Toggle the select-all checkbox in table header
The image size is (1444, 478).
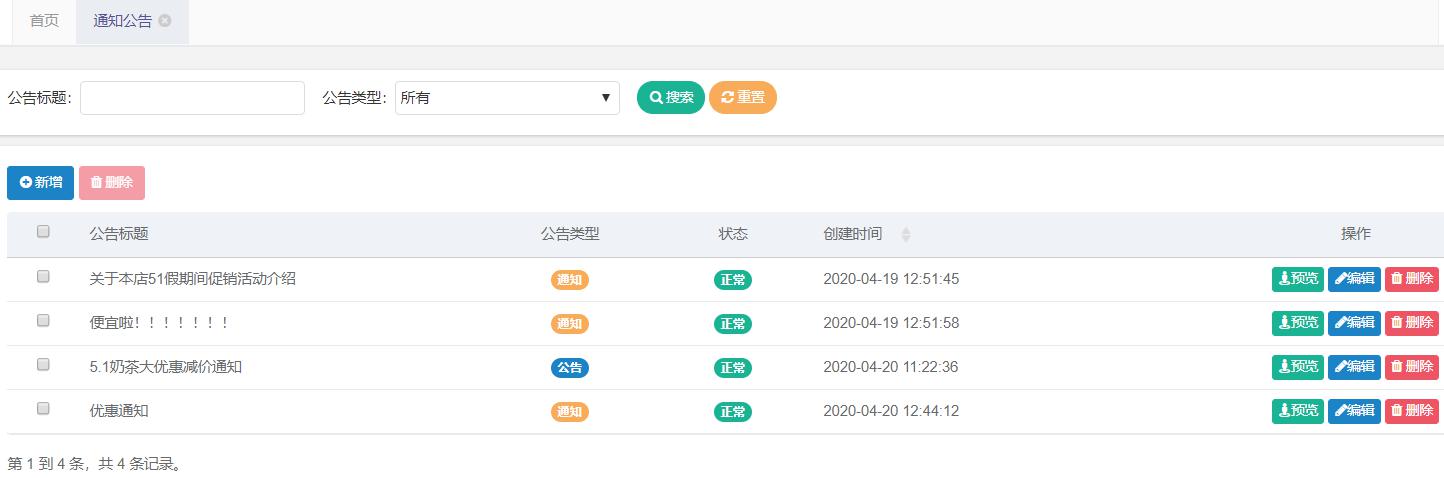(43, 232)
